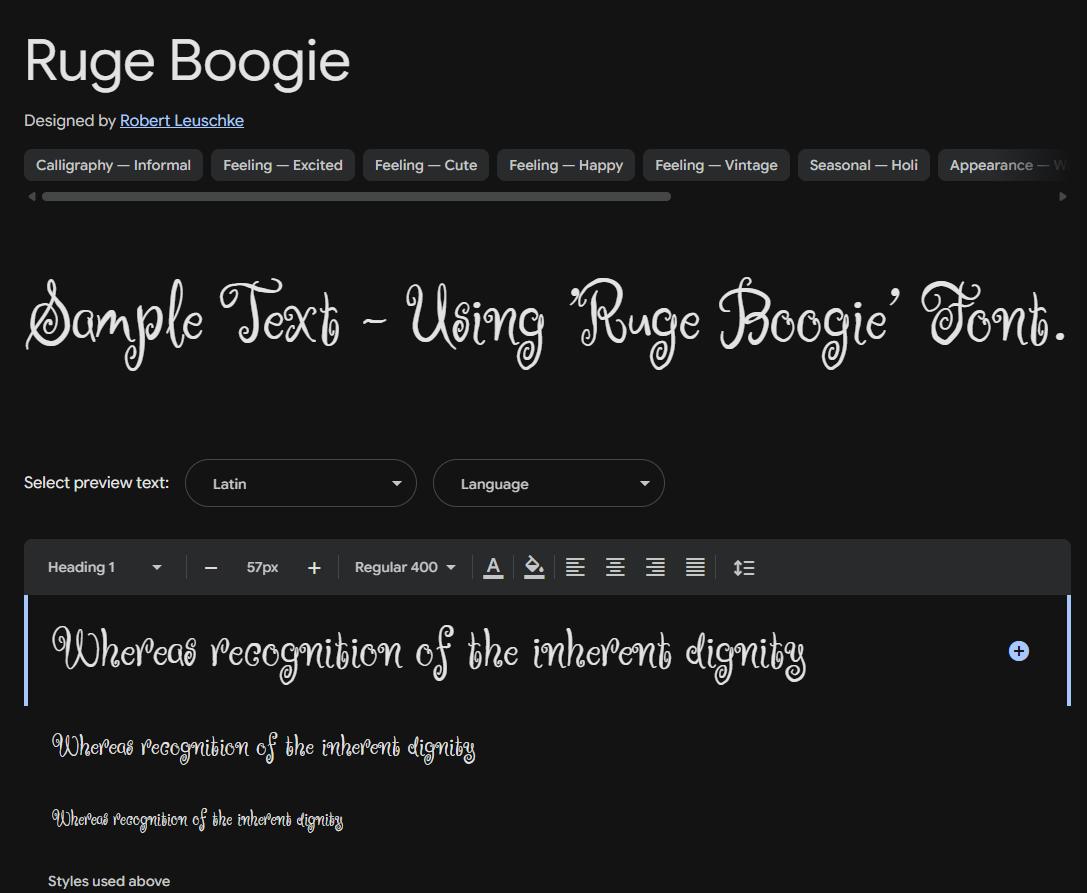Open the Regular 400 weight dropdown
Image resolution: width=1087 pixels, height=893 pixels.
click(x=405, y=567)
